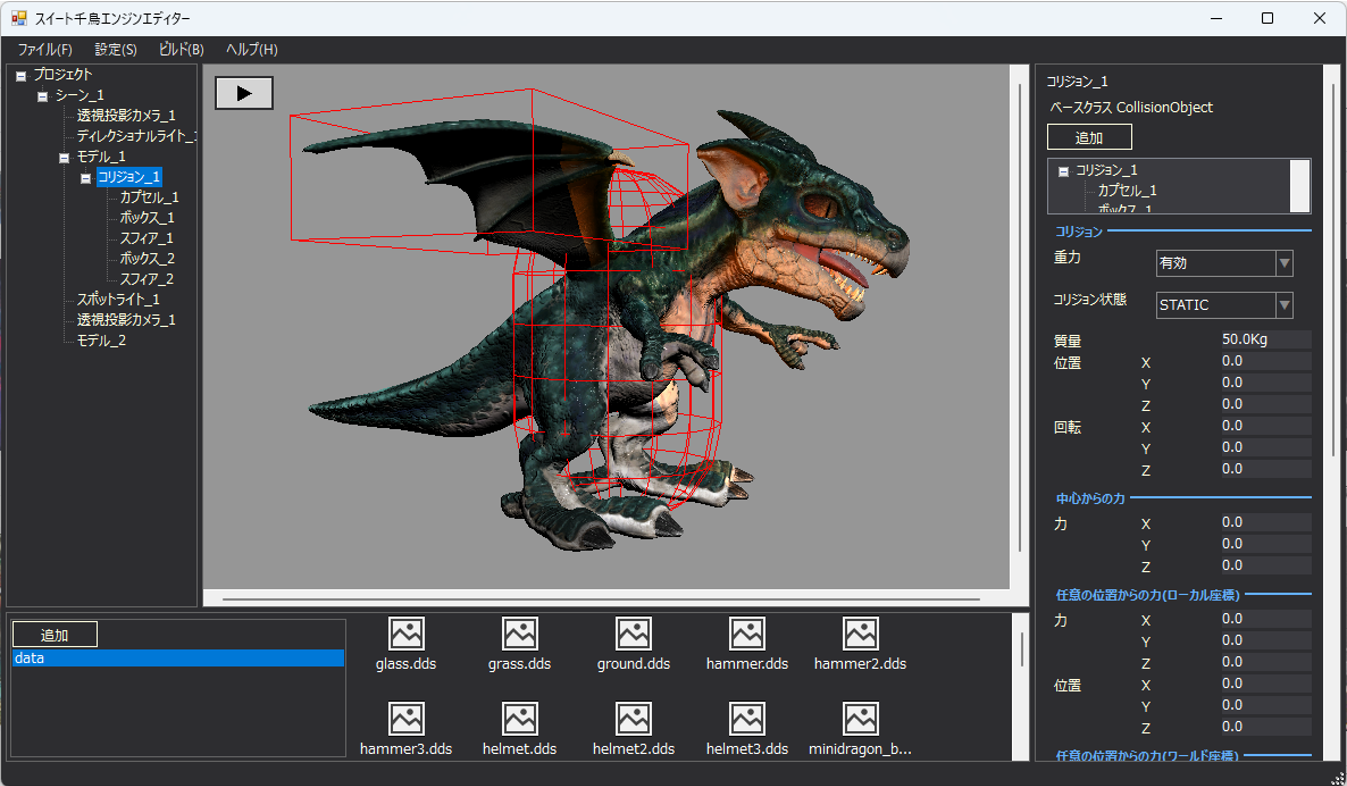This screenshot has width=1347, height=786.
Task: Select モデル_1 tree item
Action: 101,157
